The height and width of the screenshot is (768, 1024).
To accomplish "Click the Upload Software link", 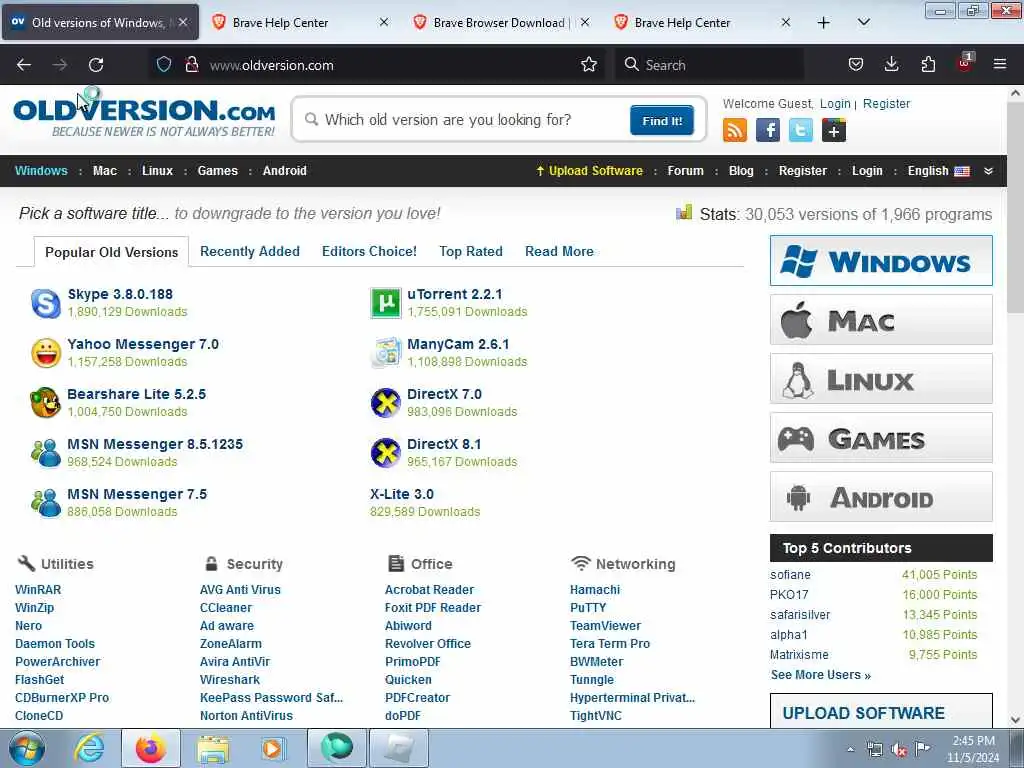I will [x=589, y=170].
